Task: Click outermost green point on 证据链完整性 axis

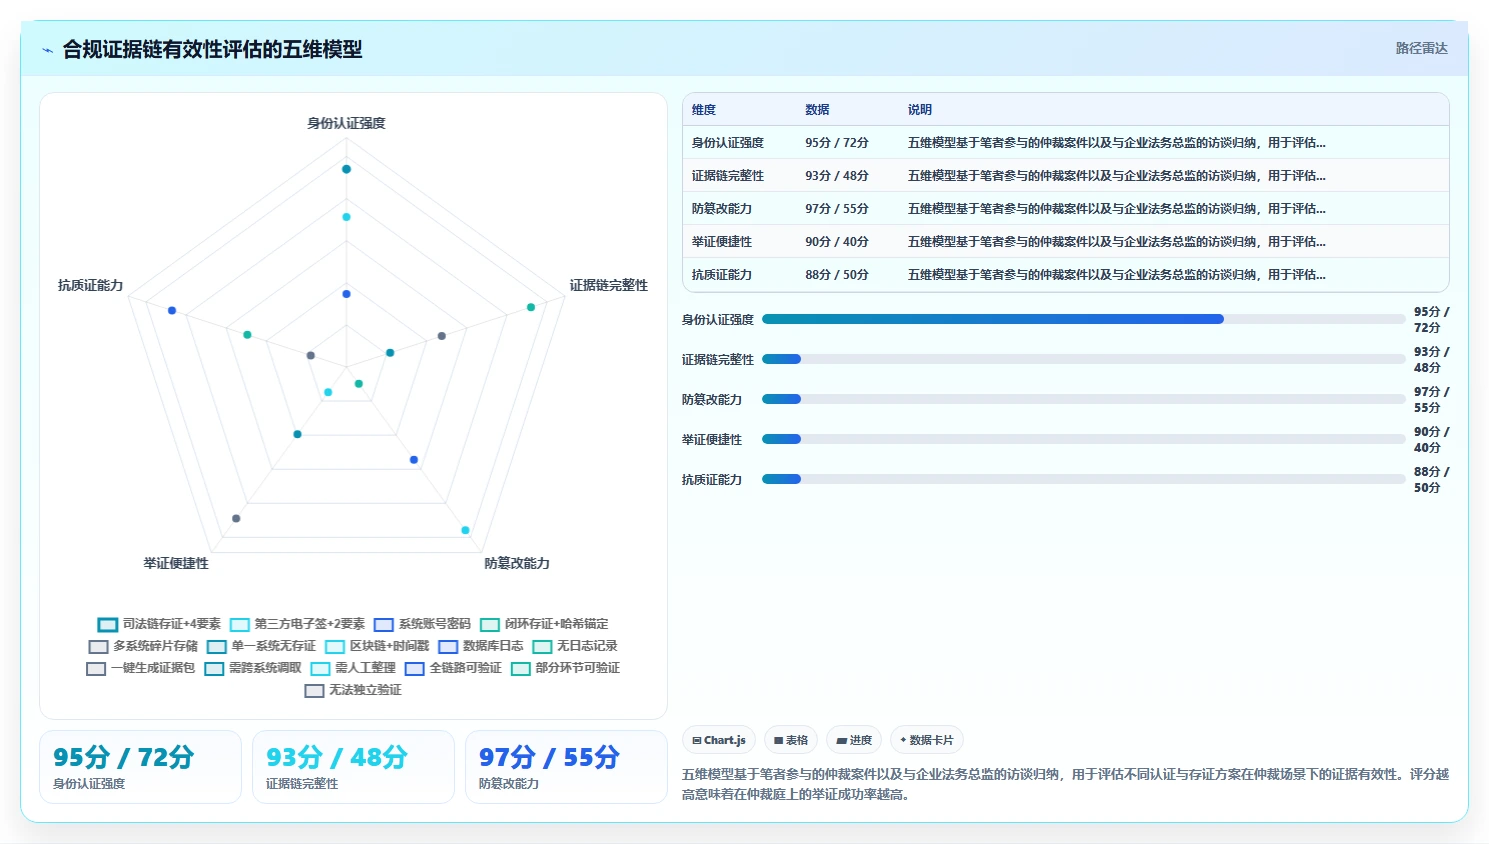Action: tap(531, 307)
